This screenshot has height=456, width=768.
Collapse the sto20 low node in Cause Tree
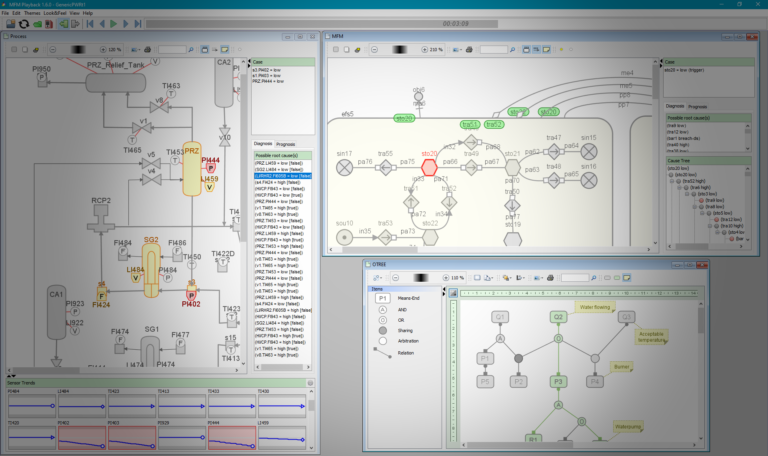click(671, 174)
